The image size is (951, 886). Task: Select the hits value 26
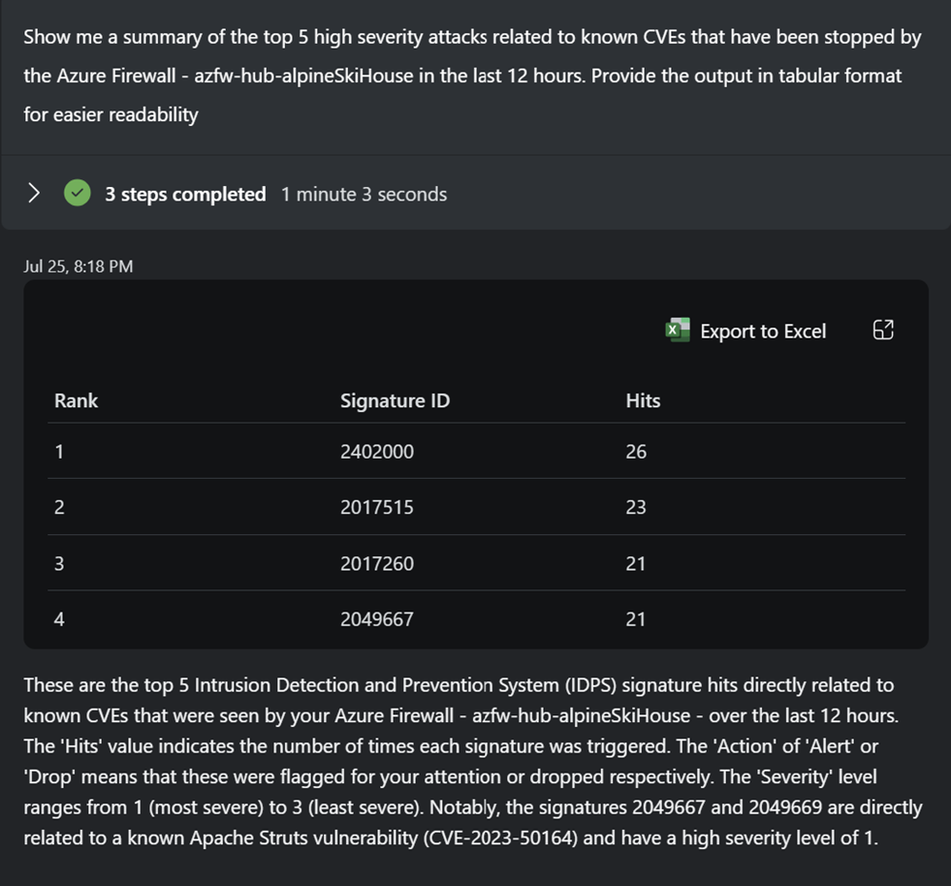pyautogui.click(x=636, y=452)
